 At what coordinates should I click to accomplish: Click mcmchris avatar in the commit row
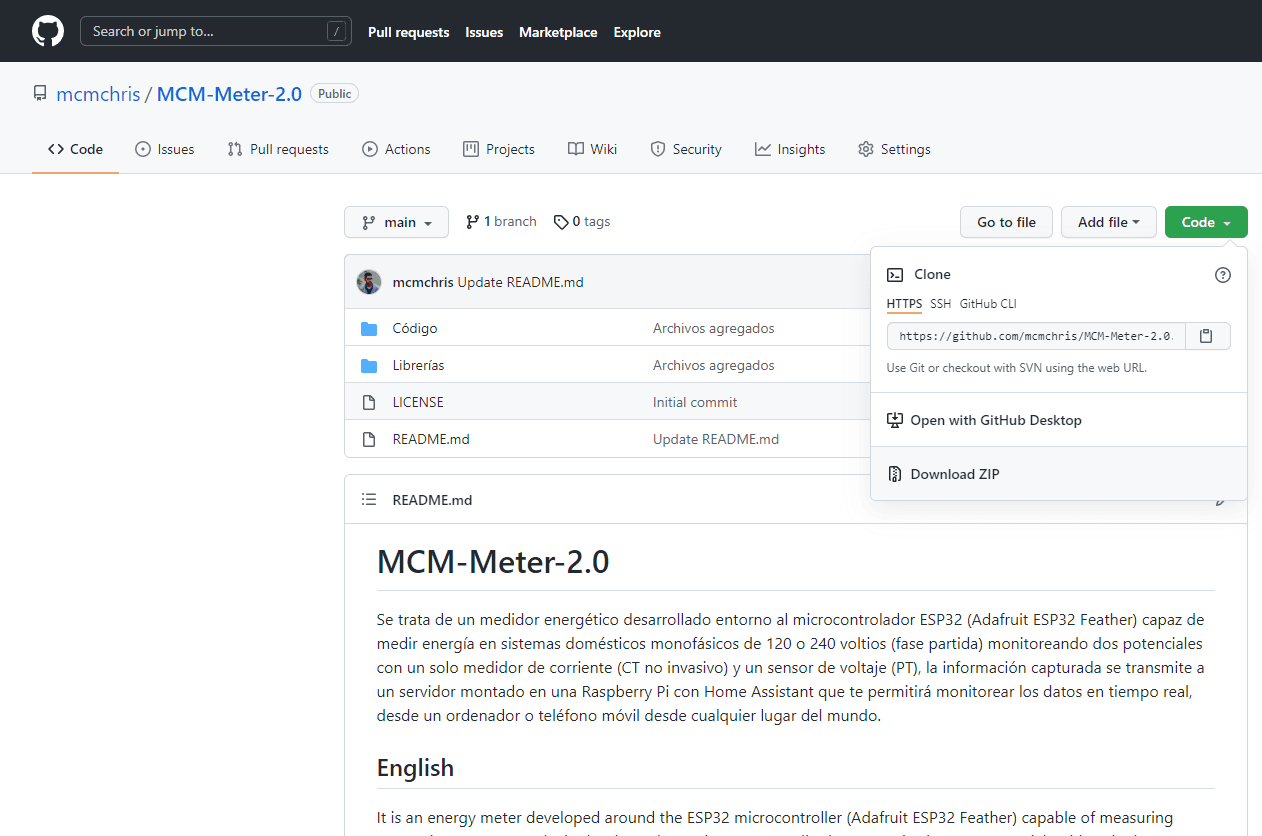coord(369,282)
